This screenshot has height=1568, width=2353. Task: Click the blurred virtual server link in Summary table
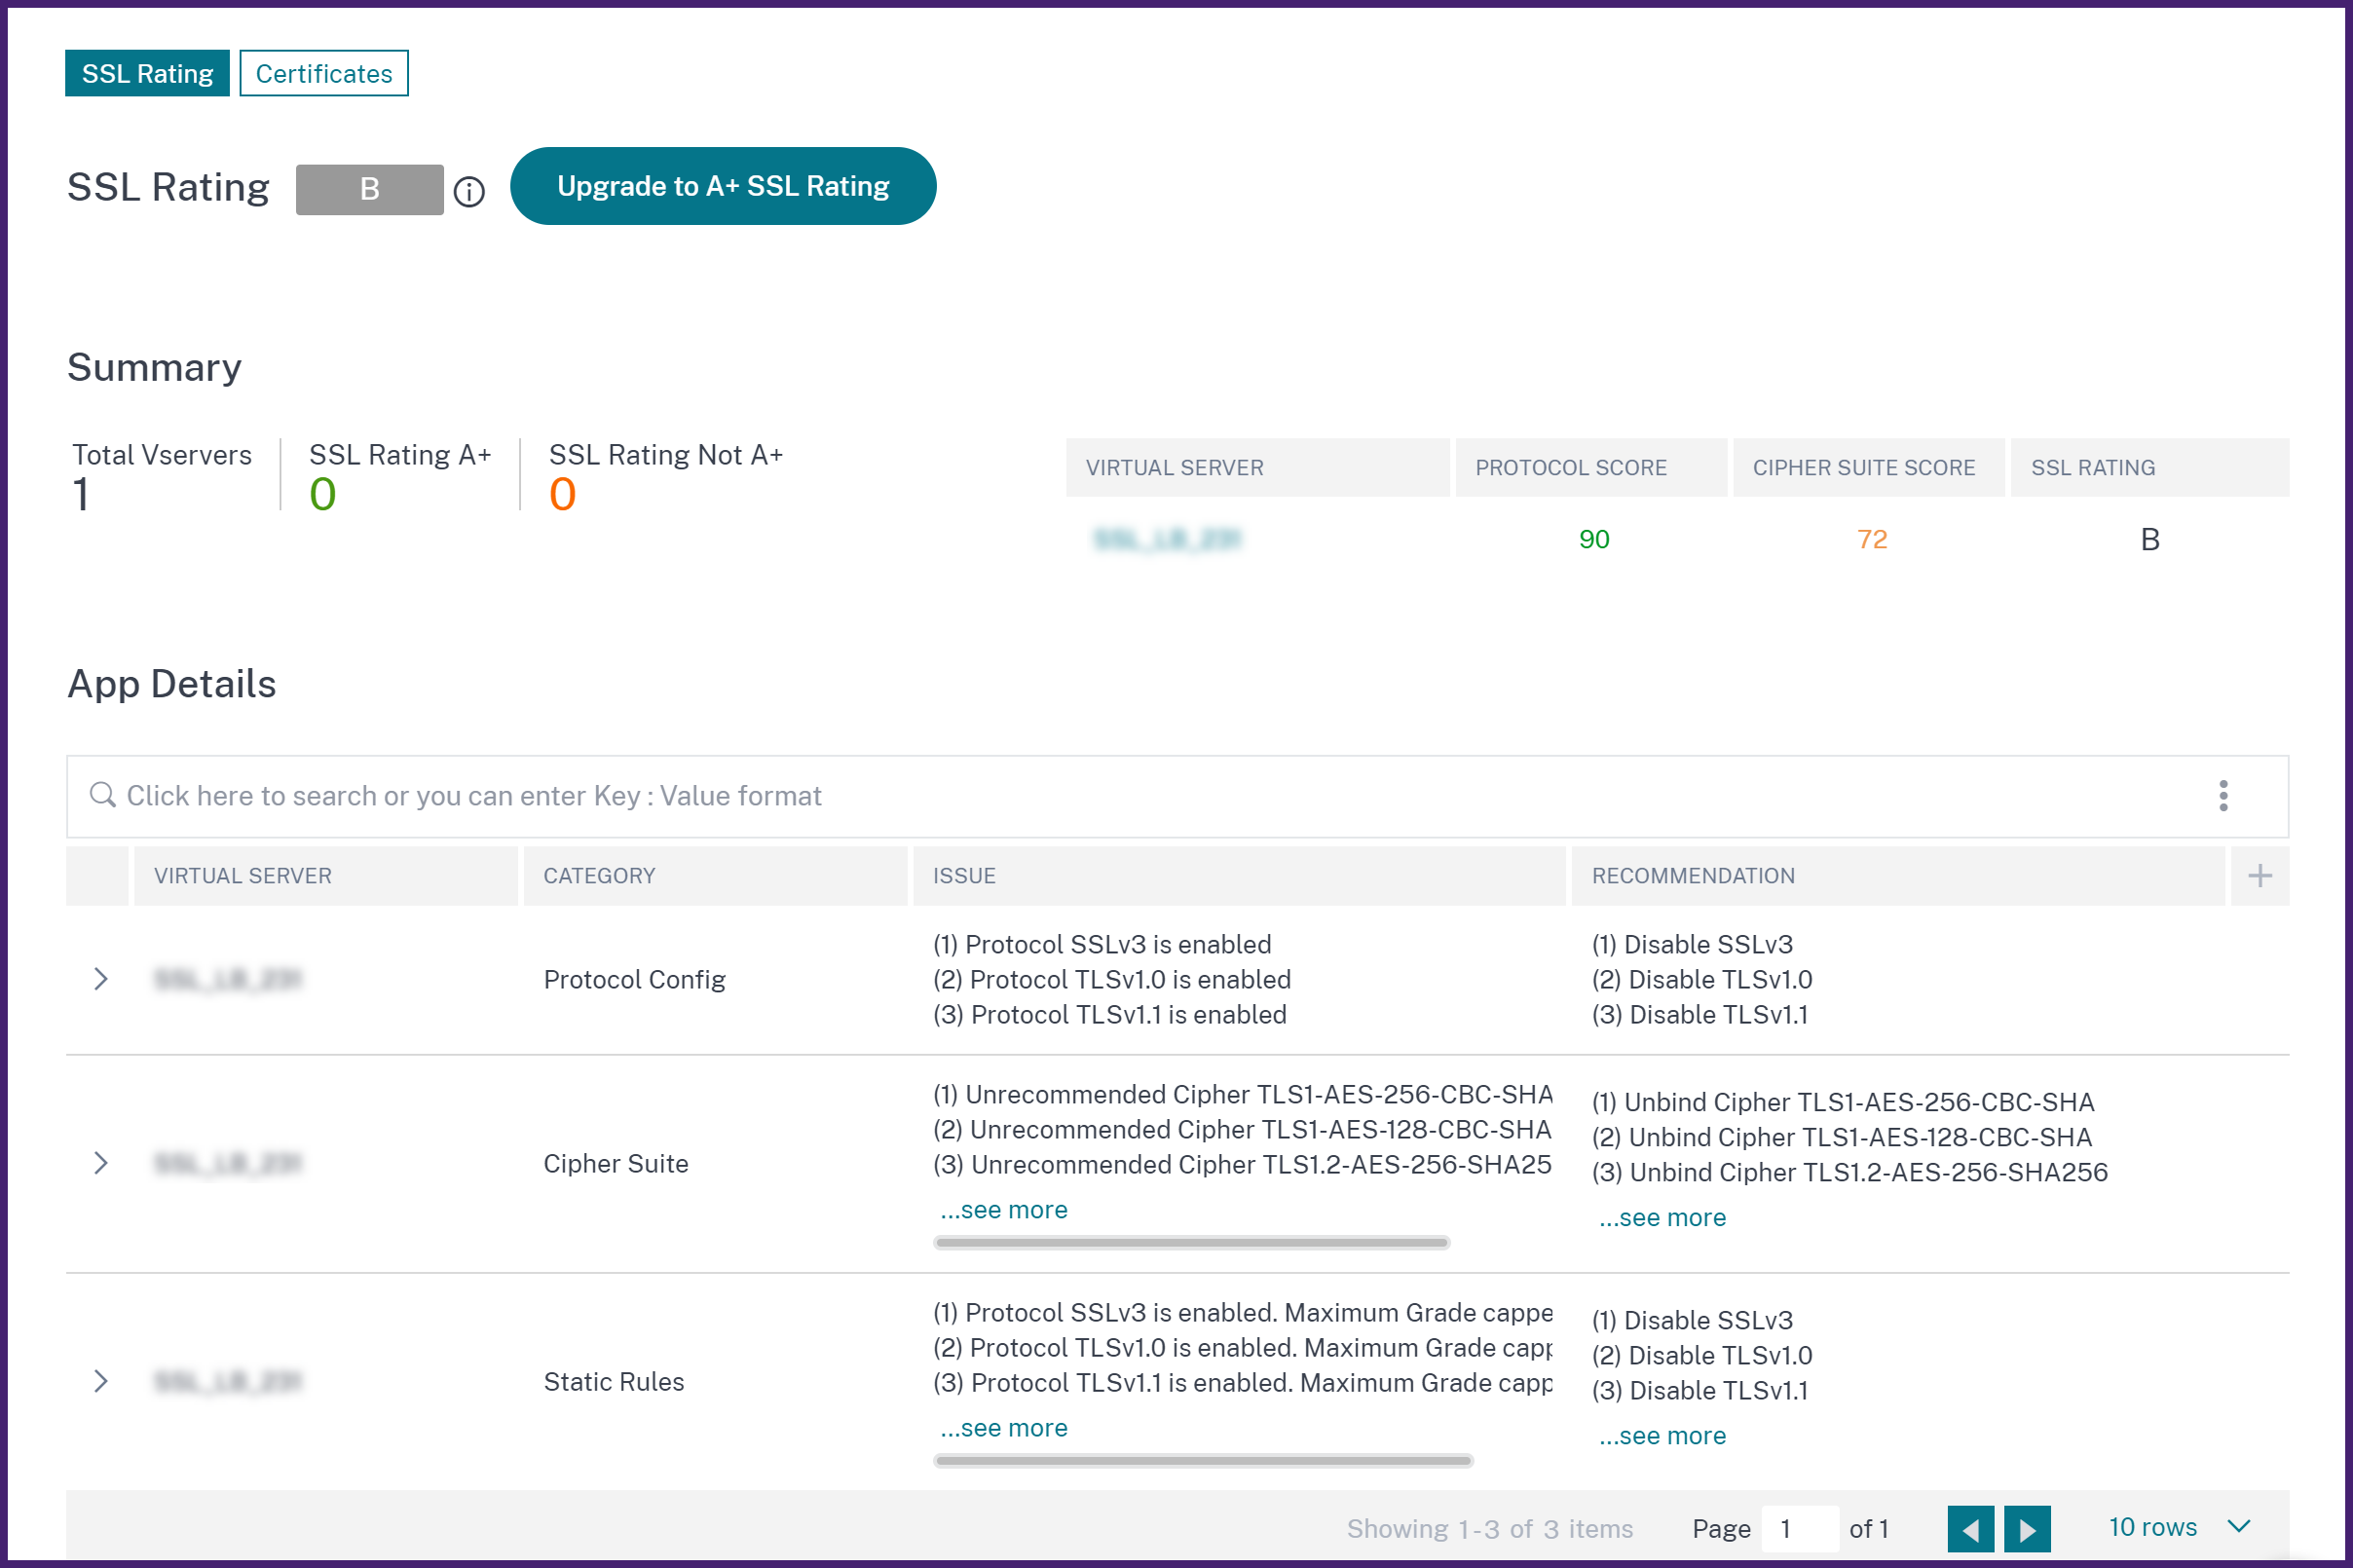1166,540
